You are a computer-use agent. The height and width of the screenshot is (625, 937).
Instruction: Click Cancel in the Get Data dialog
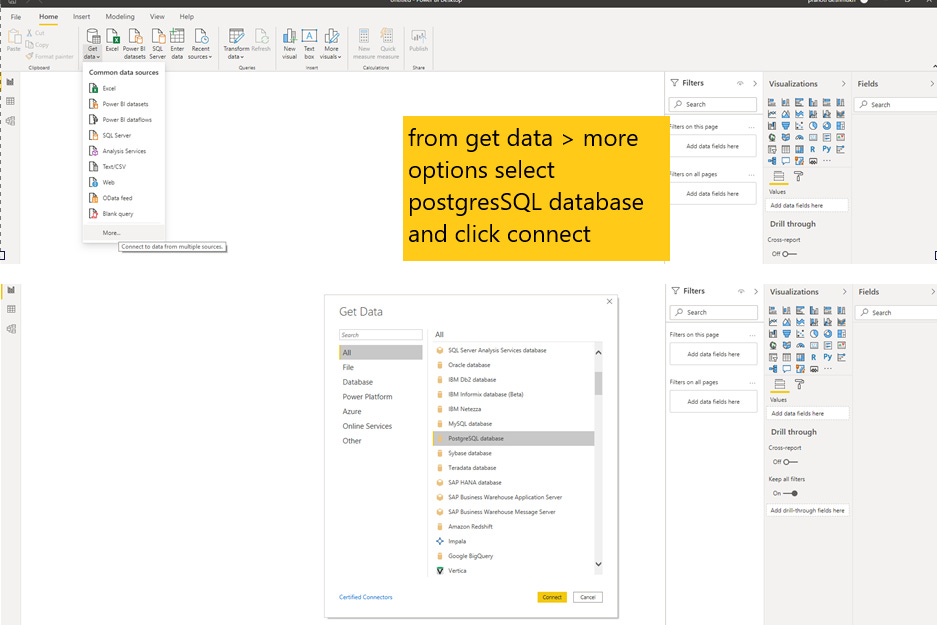point(588,597)
